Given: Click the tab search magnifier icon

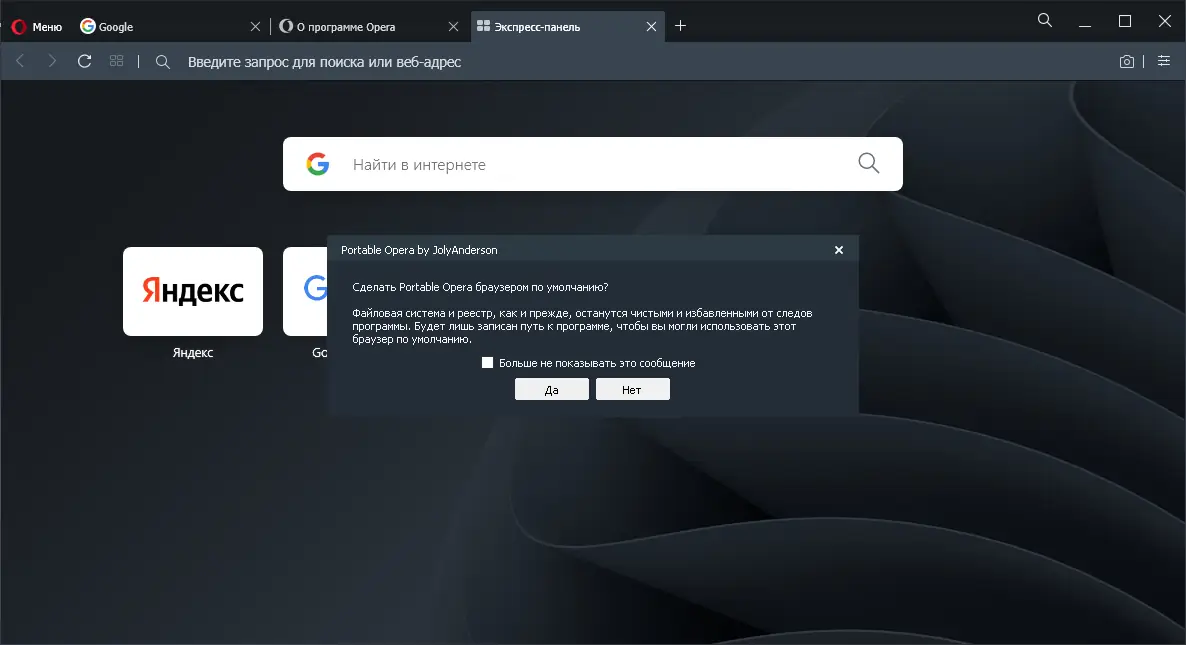Looking at the screenshot, I should pos(1045,20).
